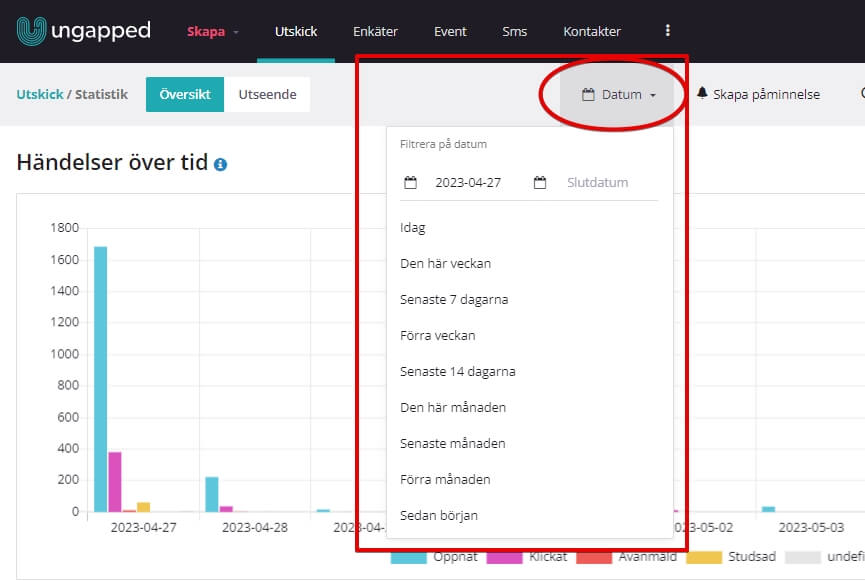The width and height of the screenshot is (865, 581).
Task: Open Kontakter in the top navigation
Action: pos(592,31)
